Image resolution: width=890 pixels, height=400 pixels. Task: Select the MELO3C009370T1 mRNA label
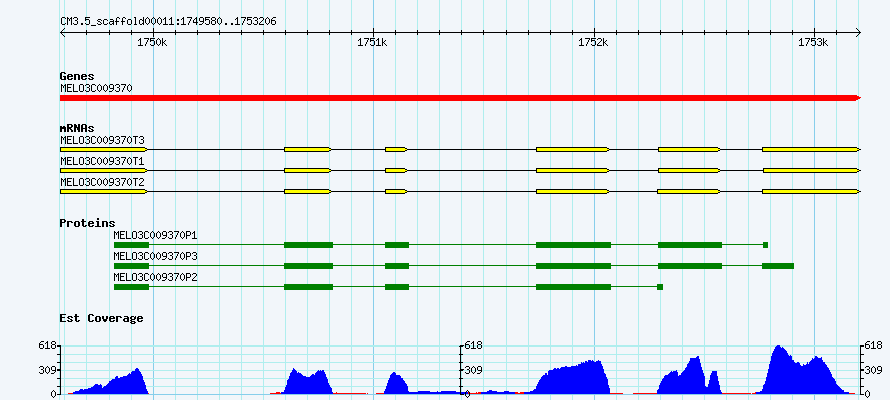pyautogui.click(x=102, y=161)
